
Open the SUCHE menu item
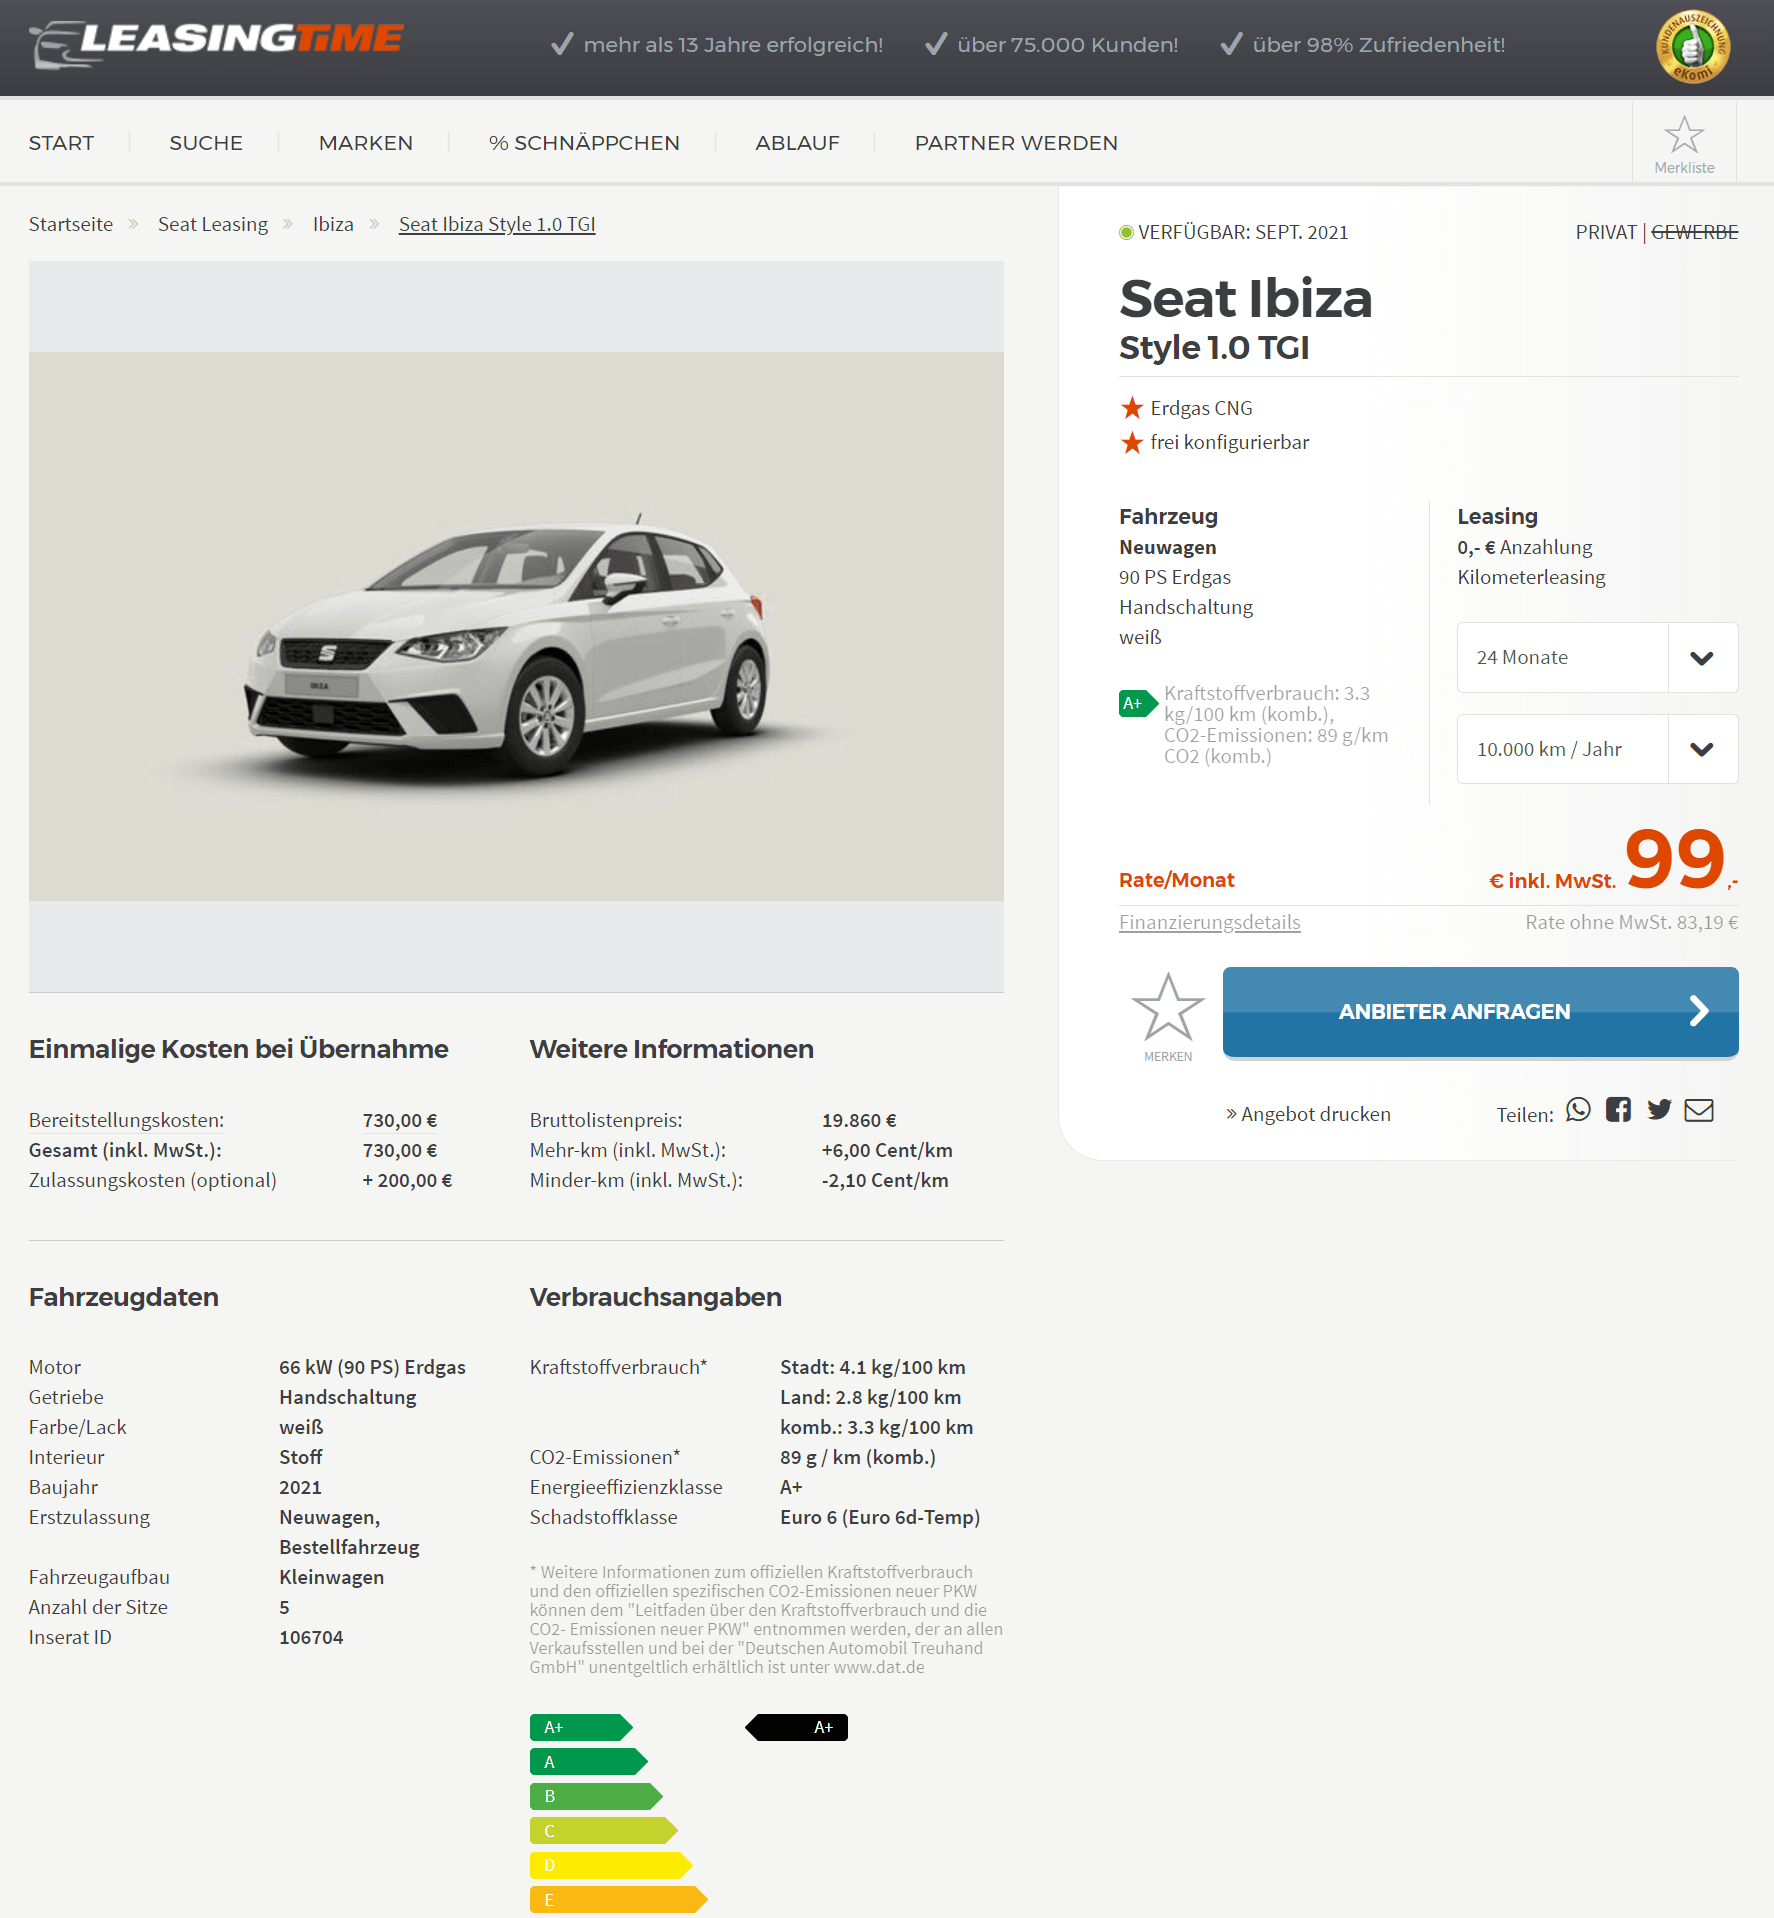(x=206, y=143)
